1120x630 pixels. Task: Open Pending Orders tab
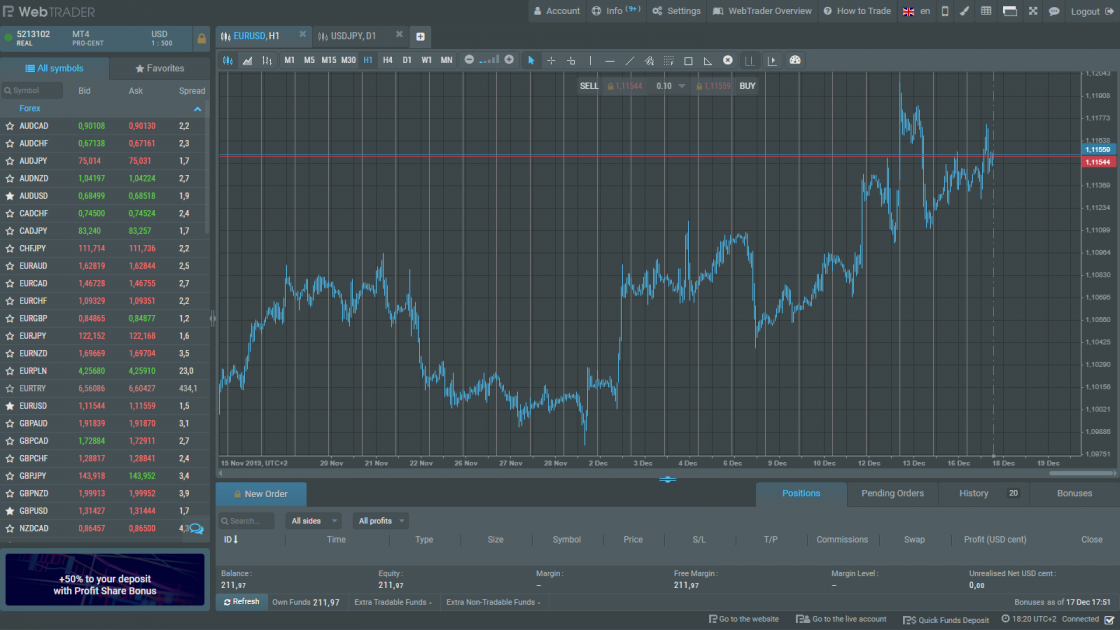892,493
